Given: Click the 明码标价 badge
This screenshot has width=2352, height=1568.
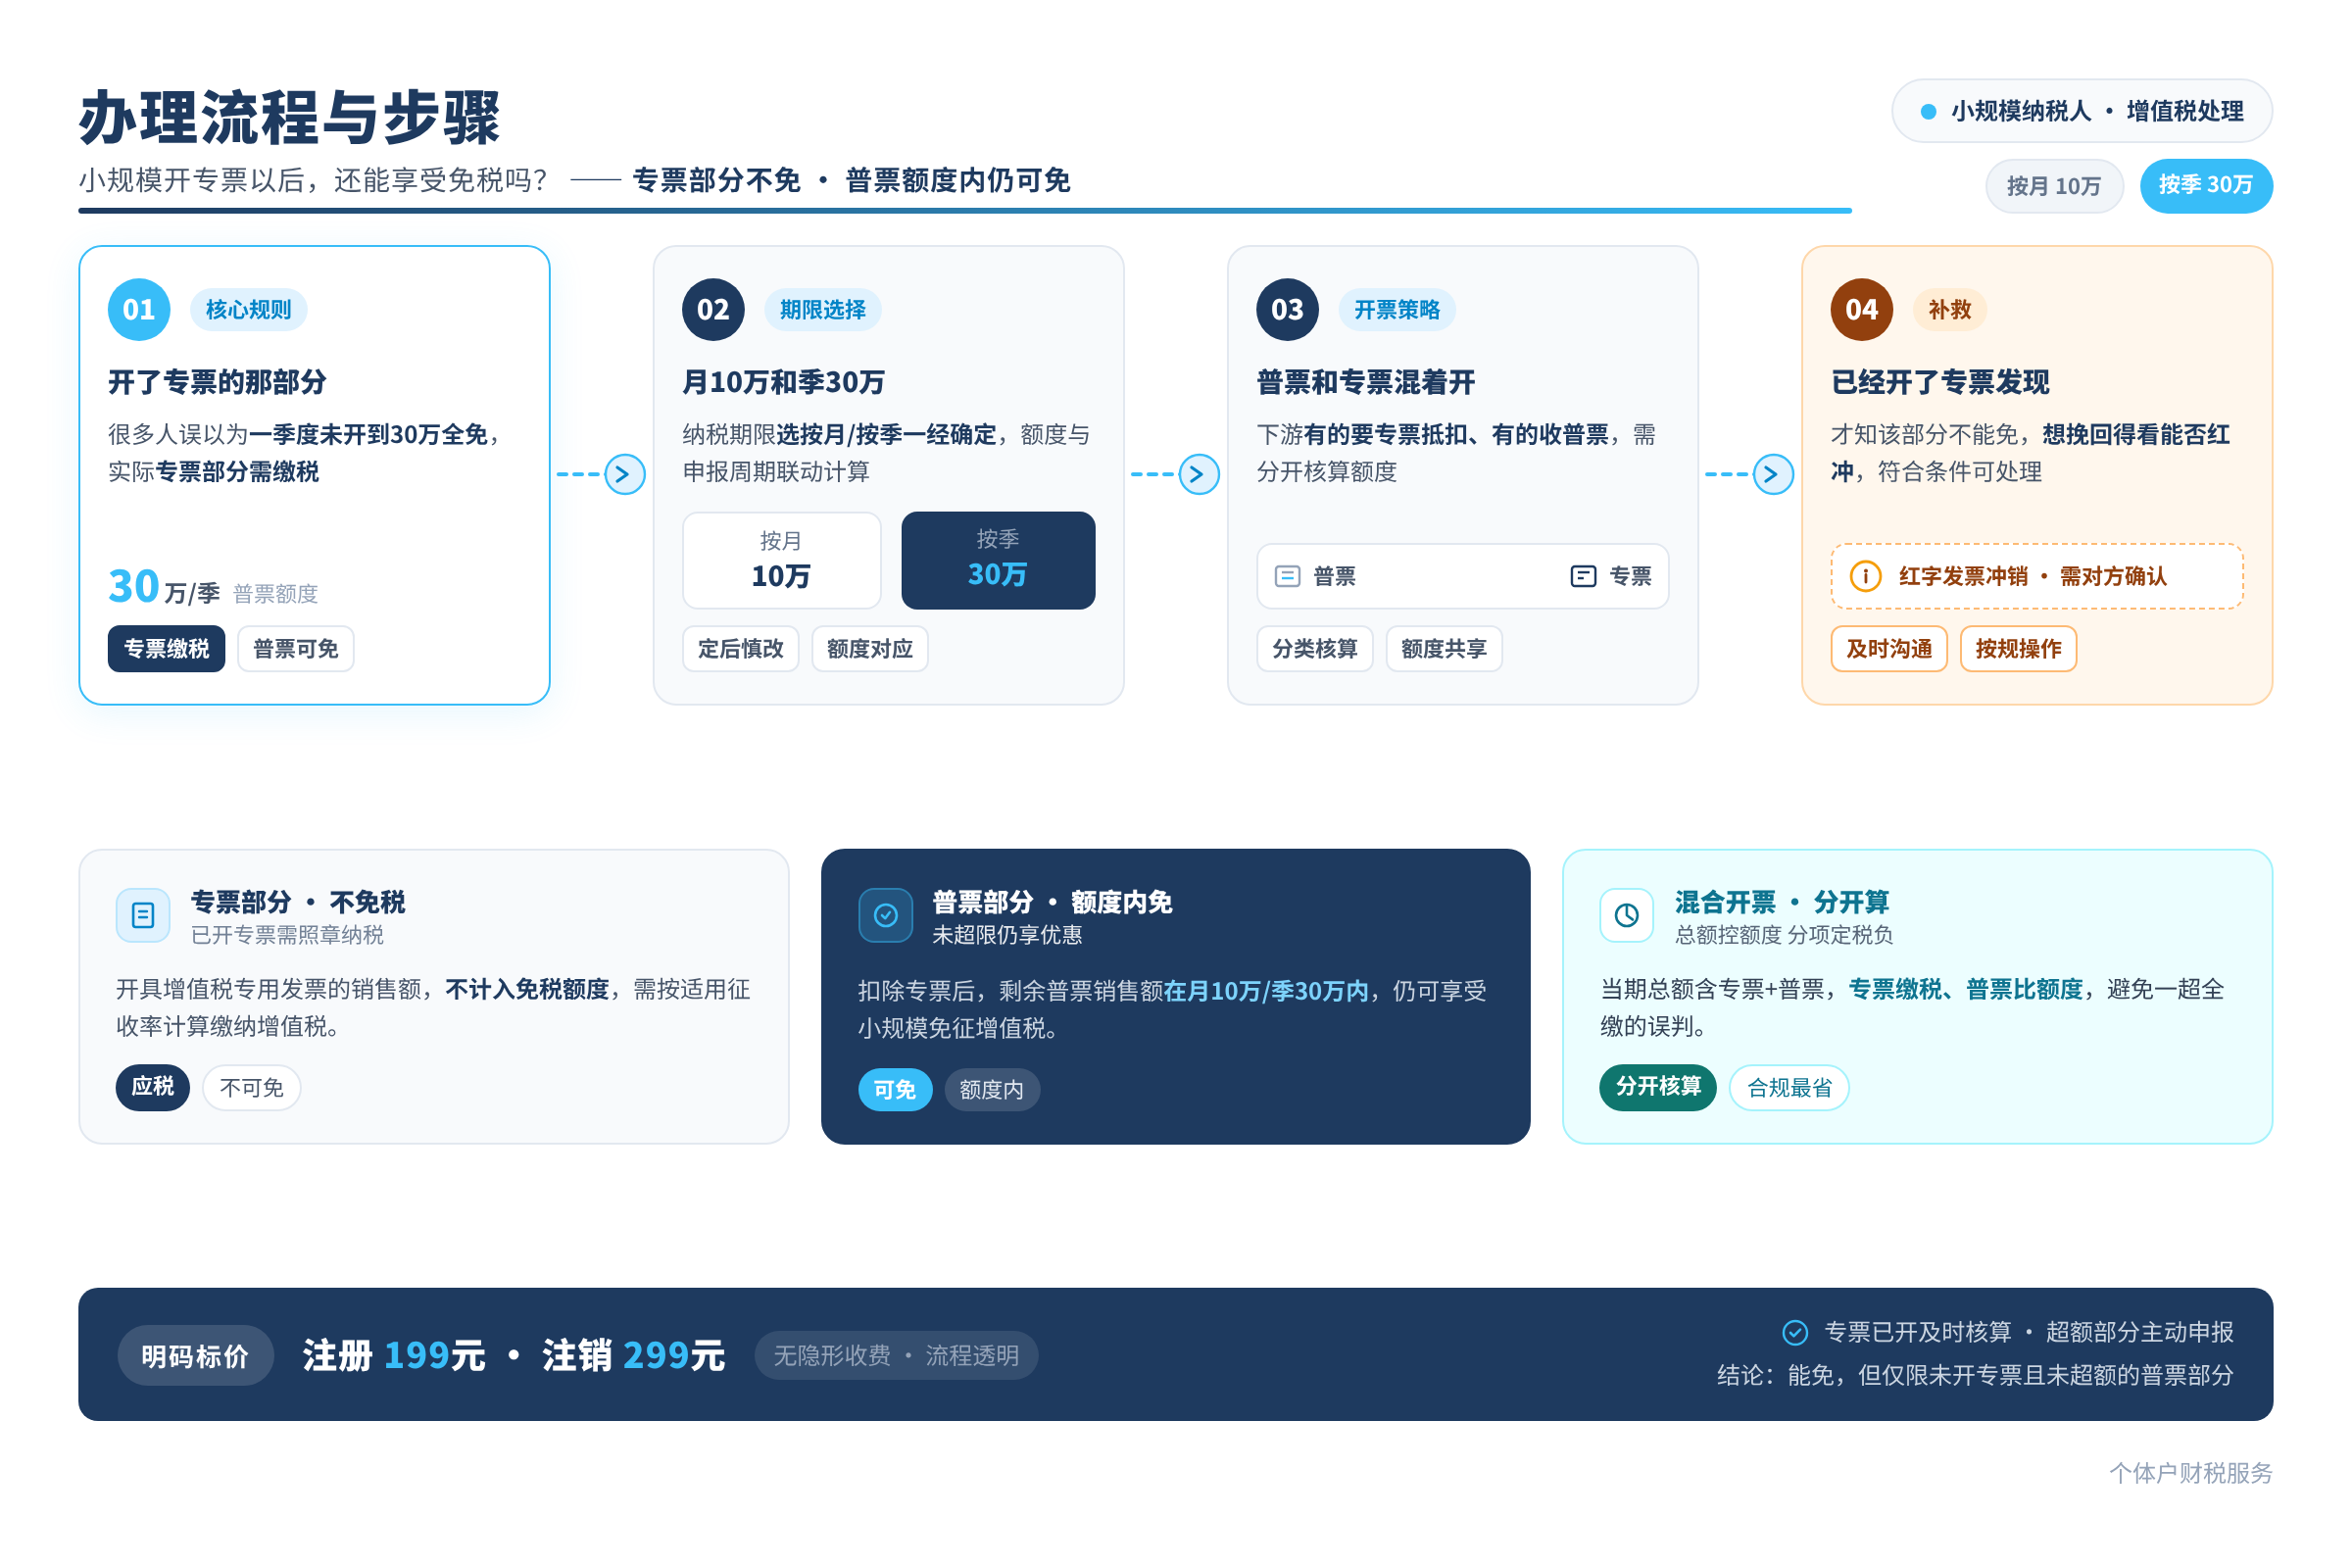Looking at the screenshot, I should point(195,1356).
